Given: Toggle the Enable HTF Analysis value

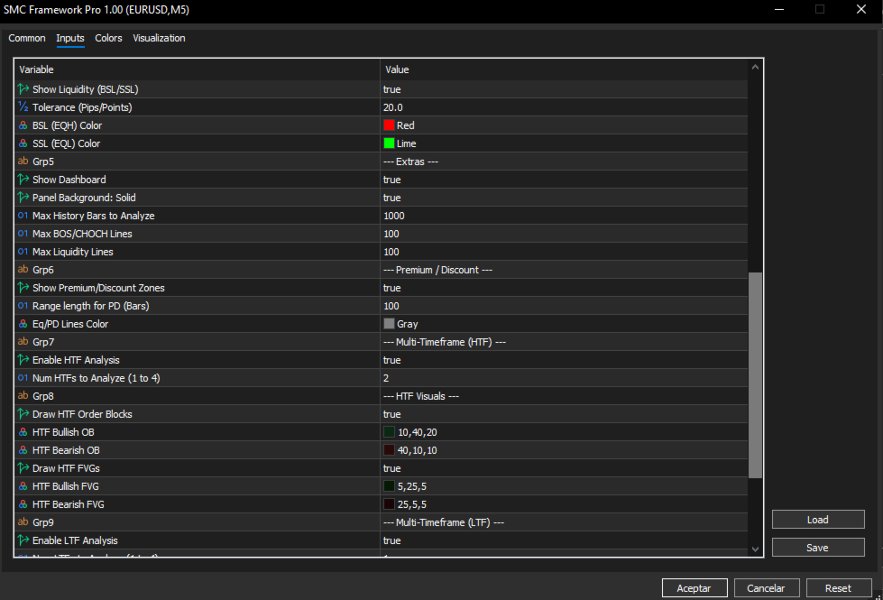Looking at the screenshot, I should (x=564, y=360).
